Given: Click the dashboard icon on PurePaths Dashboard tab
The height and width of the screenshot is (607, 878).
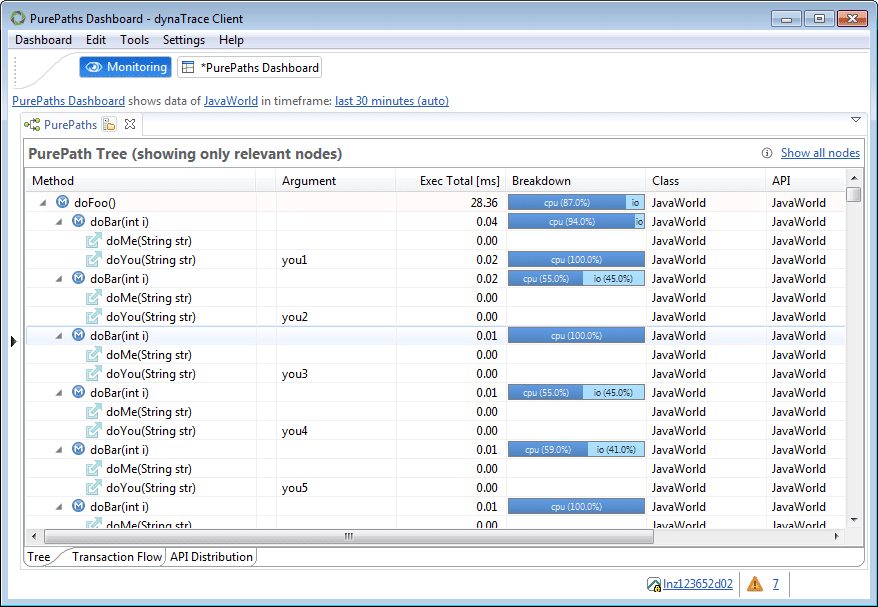Looking at the screenshot, I should click(x=188, y=67).
